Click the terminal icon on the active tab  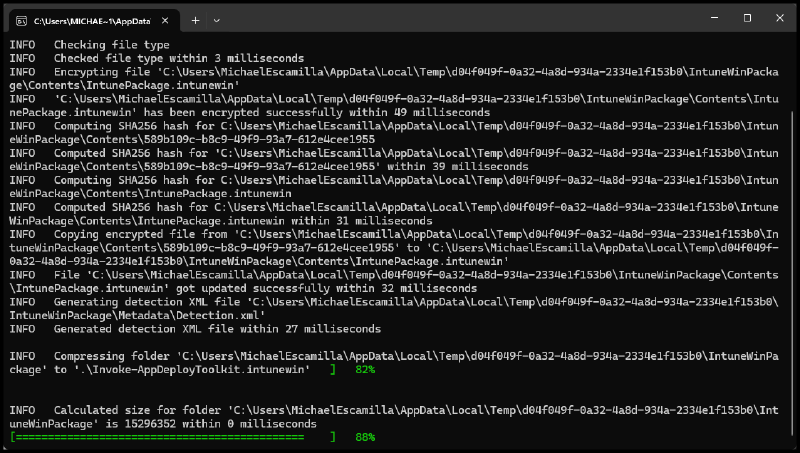click(20, 20)
